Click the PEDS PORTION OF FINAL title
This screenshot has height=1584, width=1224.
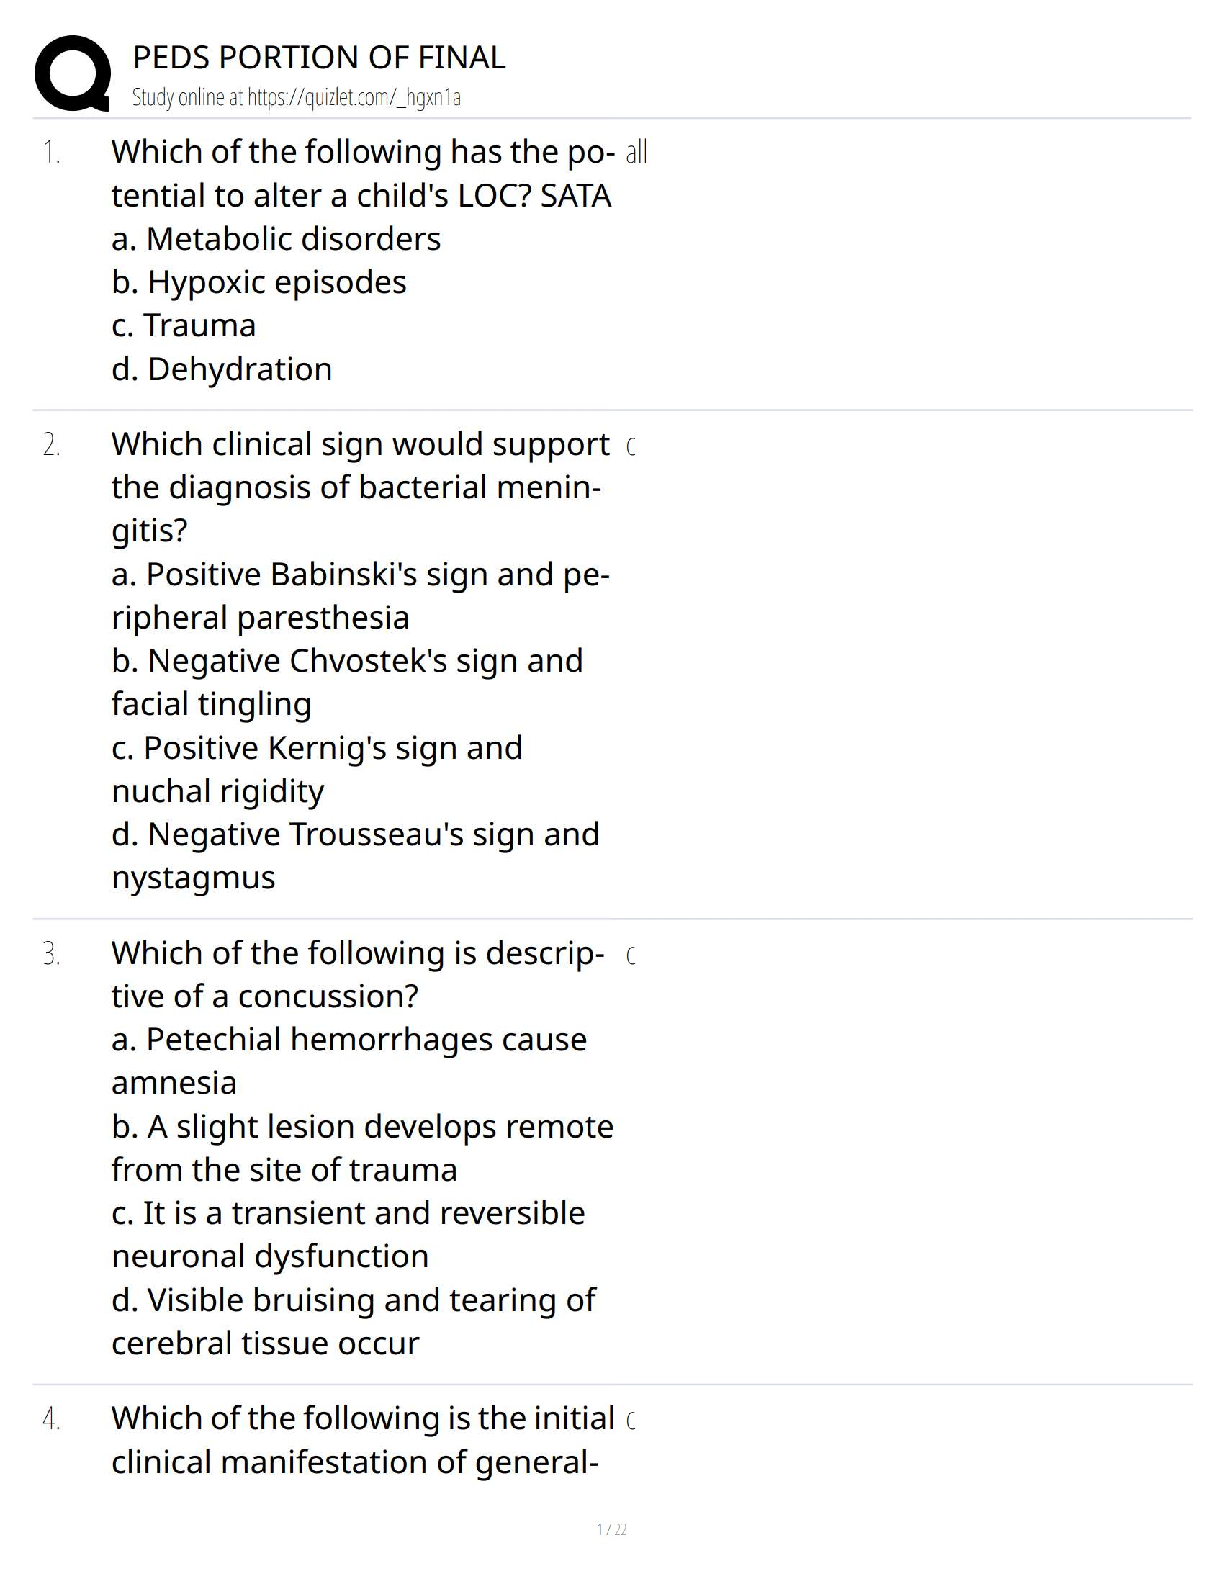tap(319, 57)
